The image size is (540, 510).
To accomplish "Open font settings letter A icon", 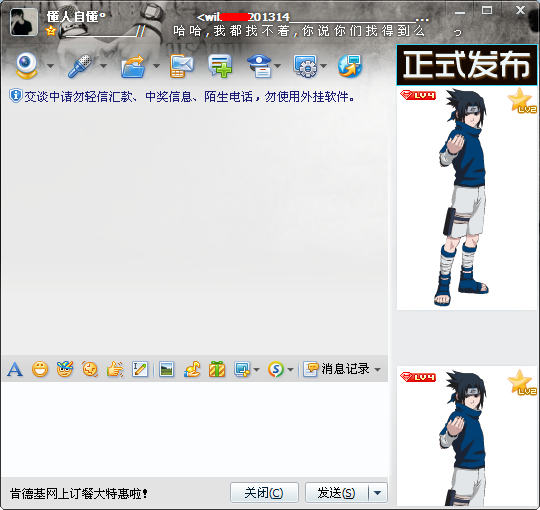I will 15,370.
